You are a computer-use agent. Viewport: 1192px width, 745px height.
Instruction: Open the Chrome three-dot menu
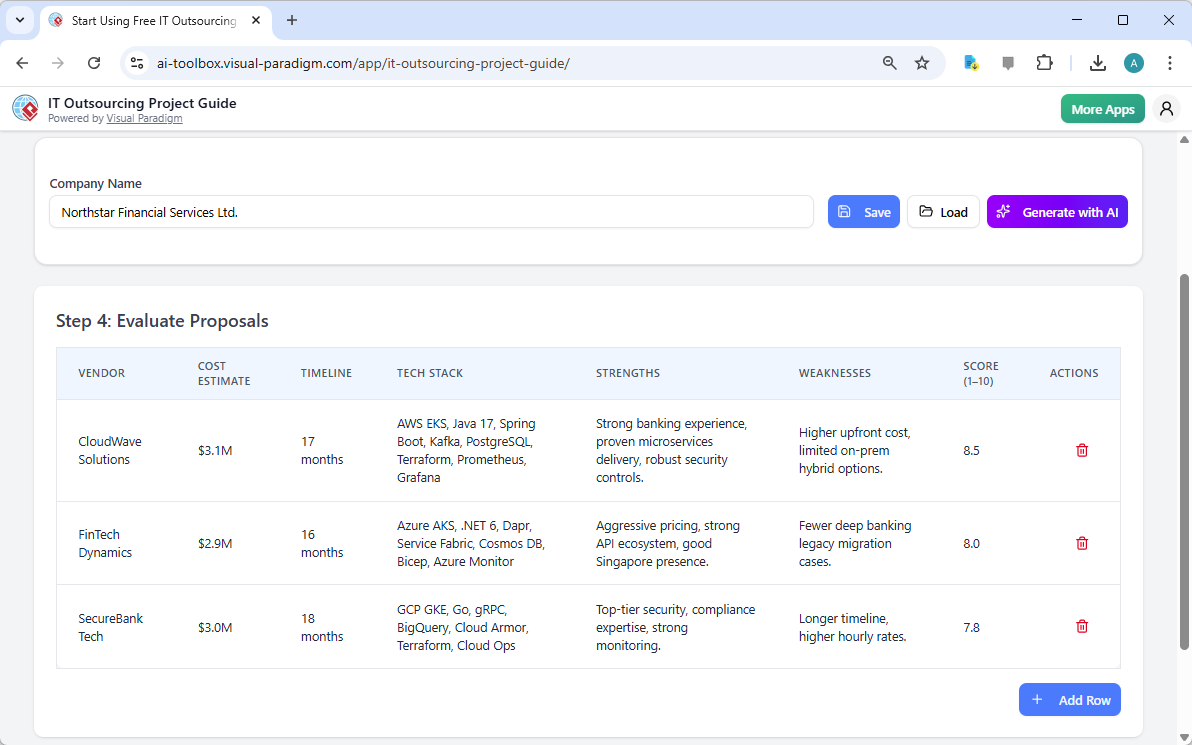(x=1170, y=62)
